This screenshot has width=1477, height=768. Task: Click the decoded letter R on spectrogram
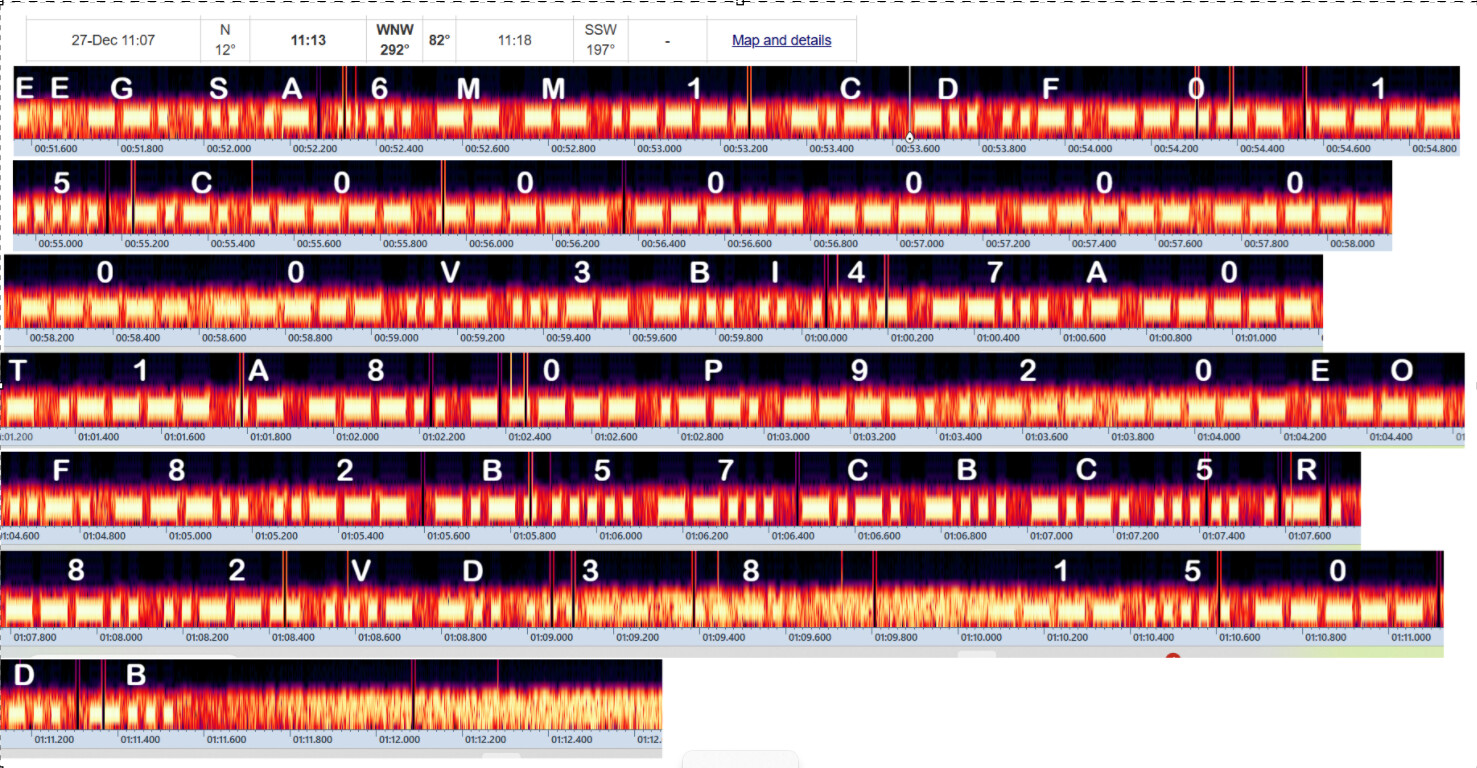[1305, 470]
